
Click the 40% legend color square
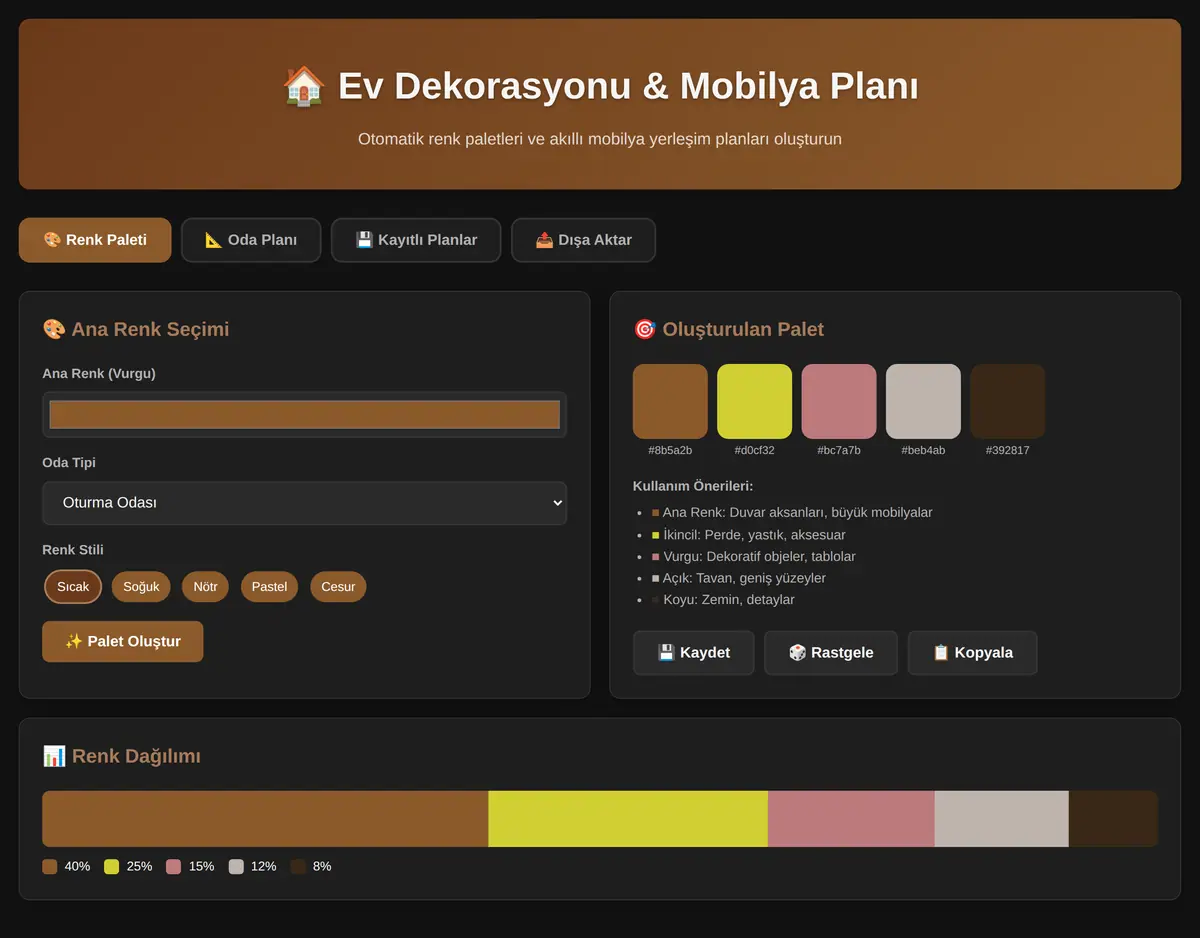tap(50, 867)
